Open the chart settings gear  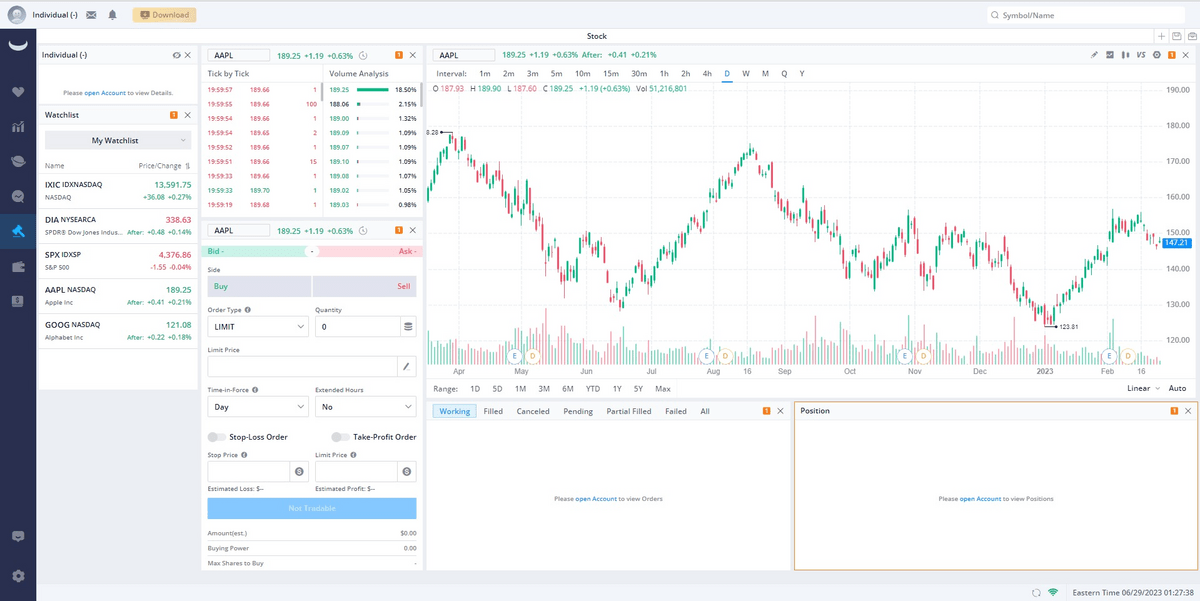[x=1157, y=55]
